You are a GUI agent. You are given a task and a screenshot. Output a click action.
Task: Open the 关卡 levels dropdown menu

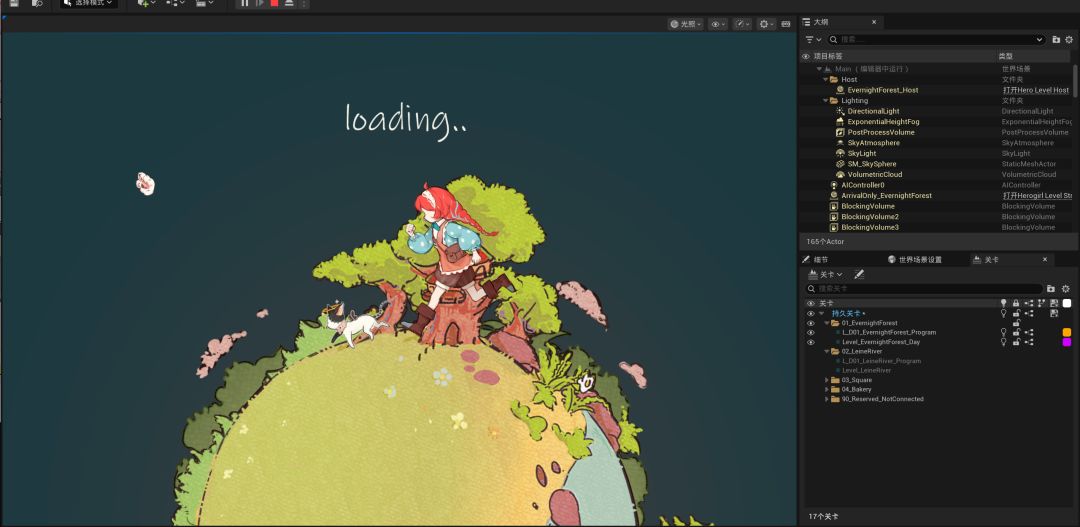click(x=825, y=274)
